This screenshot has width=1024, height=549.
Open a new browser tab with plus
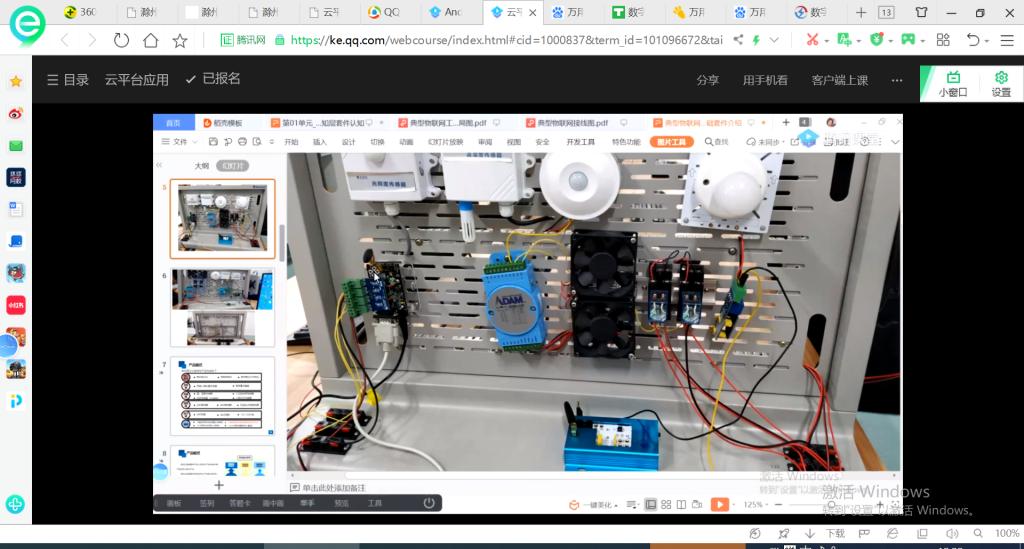pyautogui.click(x=861, y=13)
